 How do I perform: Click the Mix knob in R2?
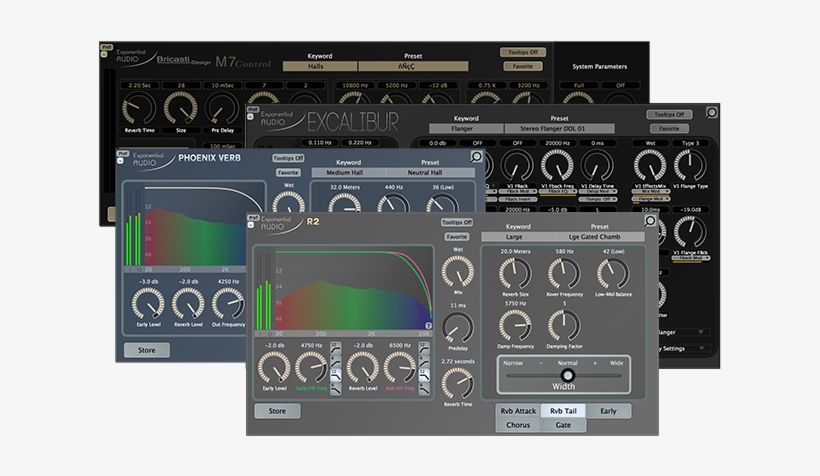click(x=458, y=271)
